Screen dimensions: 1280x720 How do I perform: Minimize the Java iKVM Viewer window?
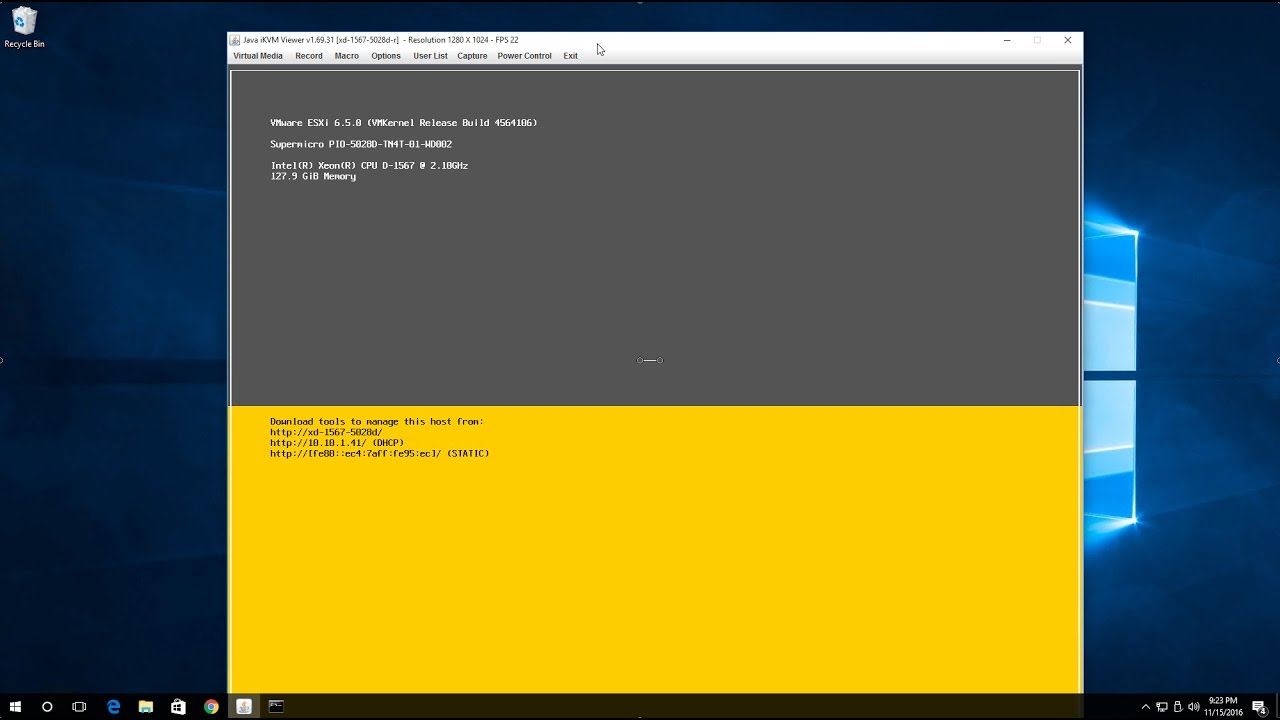(1007, 40)
